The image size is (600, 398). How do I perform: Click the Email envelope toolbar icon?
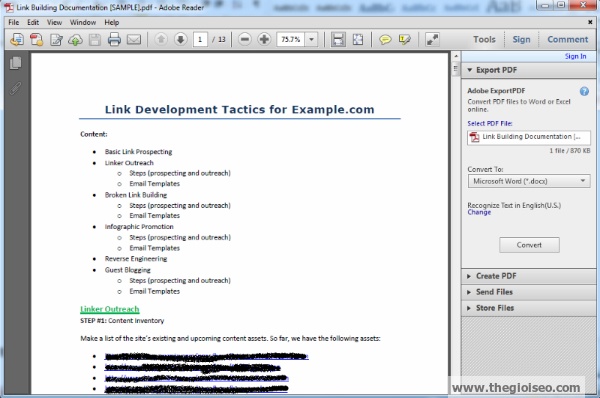[x=134, y=39]
